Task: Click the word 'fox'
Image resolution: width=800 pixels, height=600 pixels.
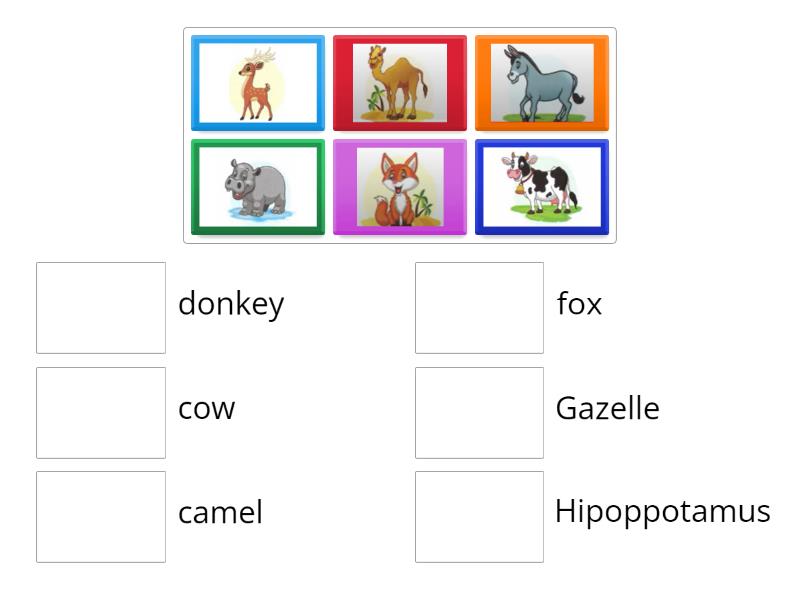Action: coord(579,303)
